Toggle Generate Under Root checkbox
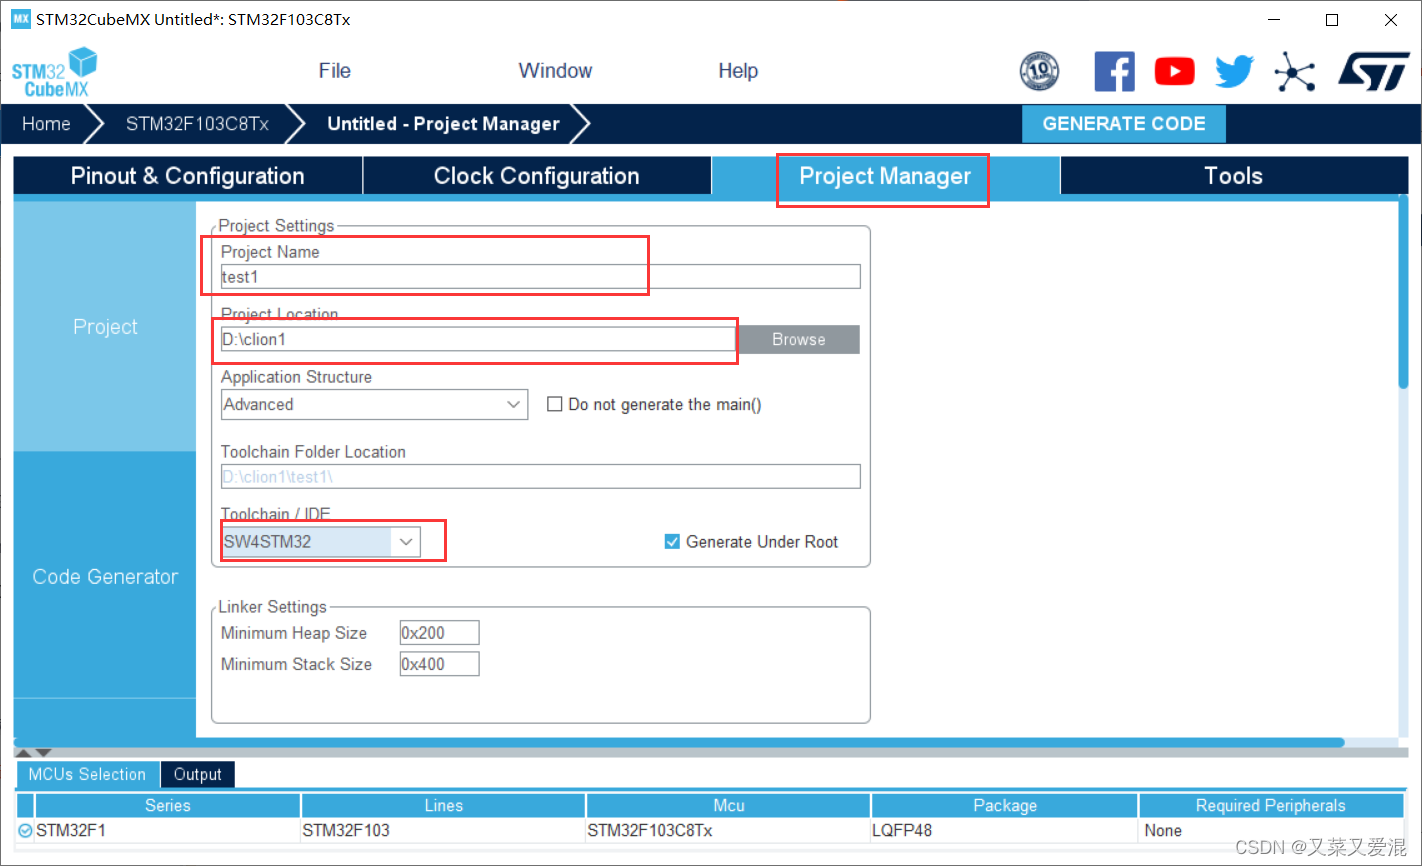 [672, 542]
